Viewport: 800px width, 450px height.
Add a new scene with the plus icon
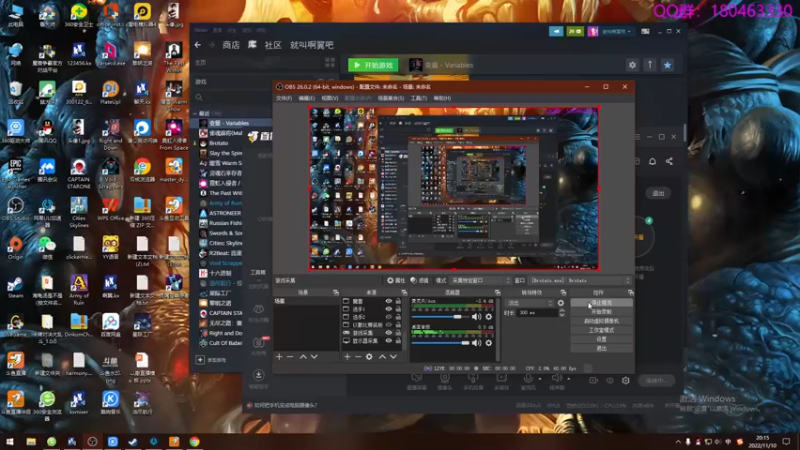click(x=279, y=357)
